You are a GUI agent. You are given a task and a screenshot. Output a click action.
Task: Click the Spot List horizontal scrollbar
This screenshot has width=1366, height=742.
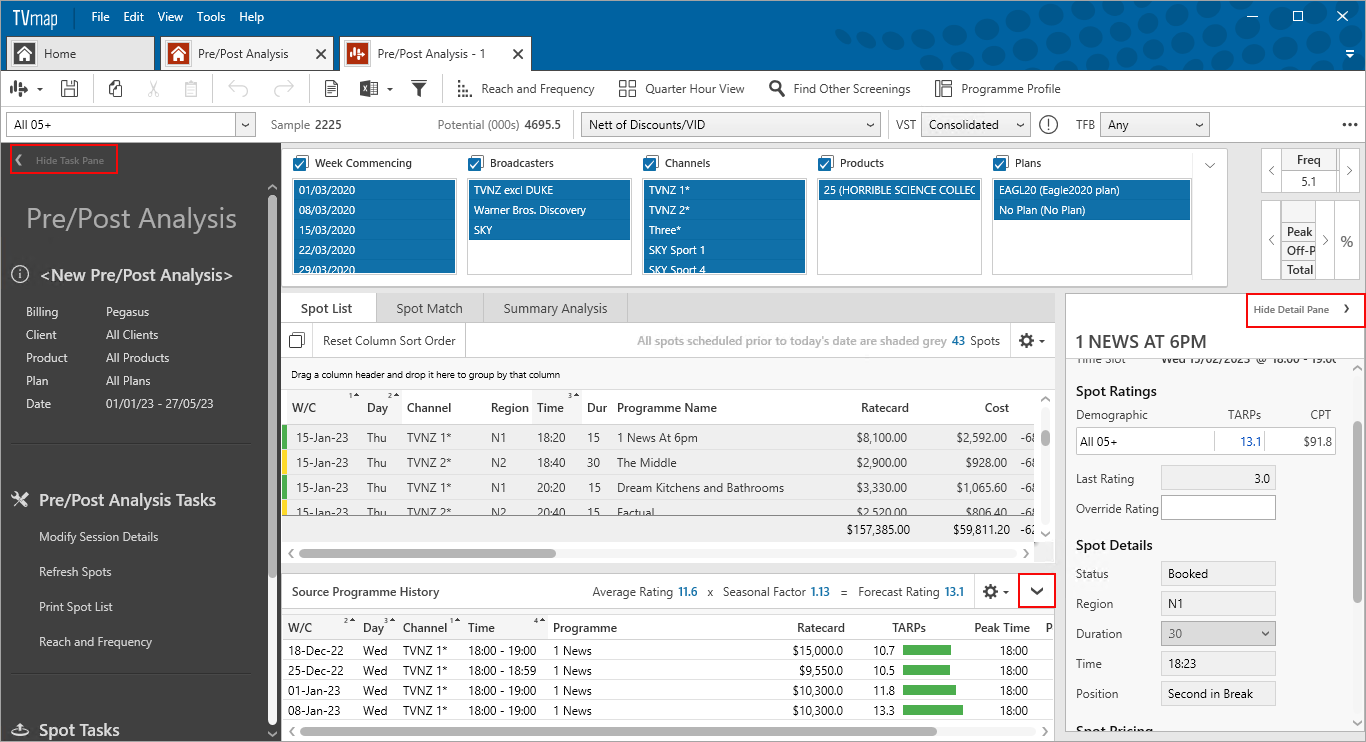click(427, 553)
